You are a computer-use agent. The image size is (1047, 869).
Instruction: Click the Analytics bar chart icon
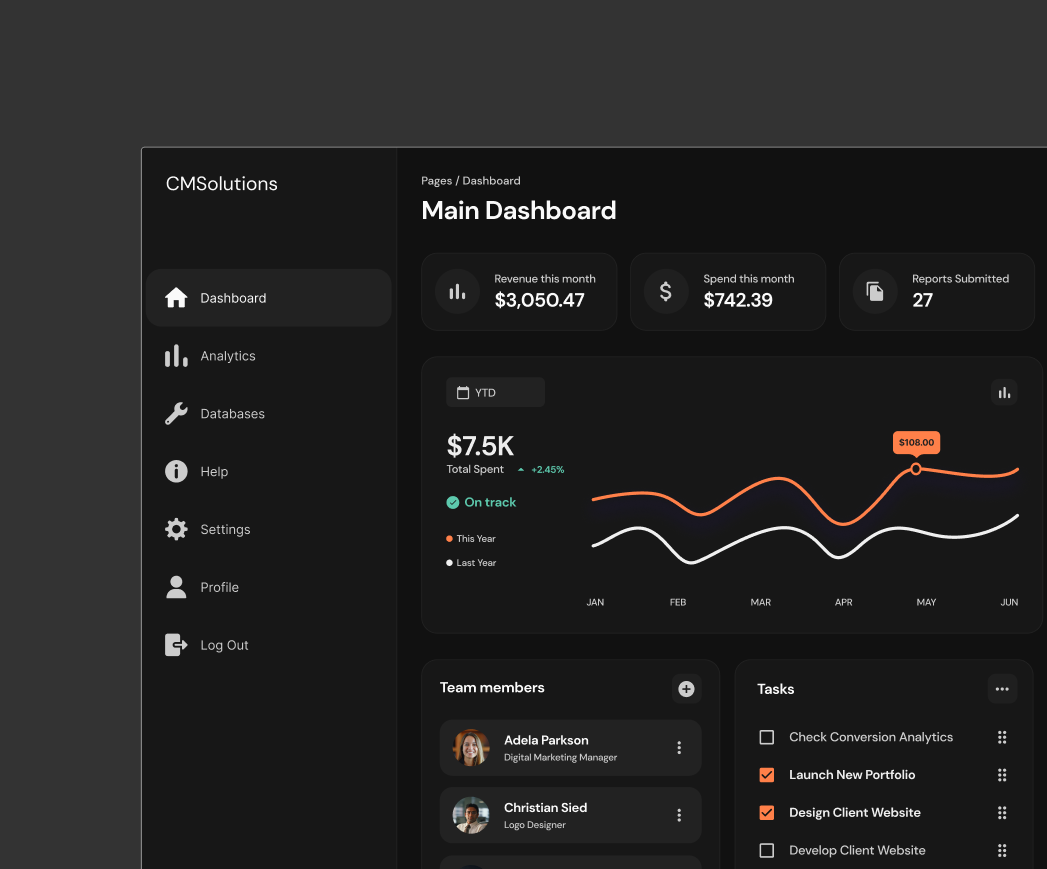176,355
